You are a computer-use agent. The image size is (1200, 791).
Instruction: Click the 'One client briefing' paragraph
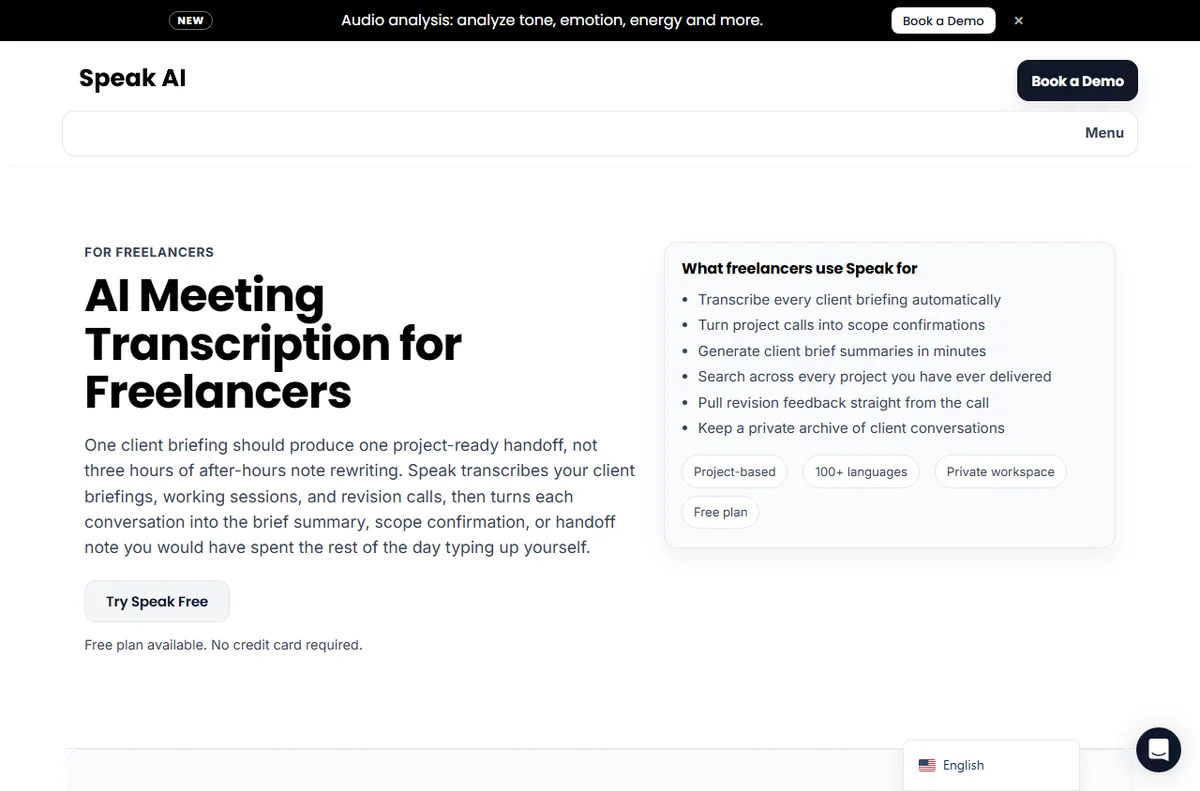[x=360, y=496]
